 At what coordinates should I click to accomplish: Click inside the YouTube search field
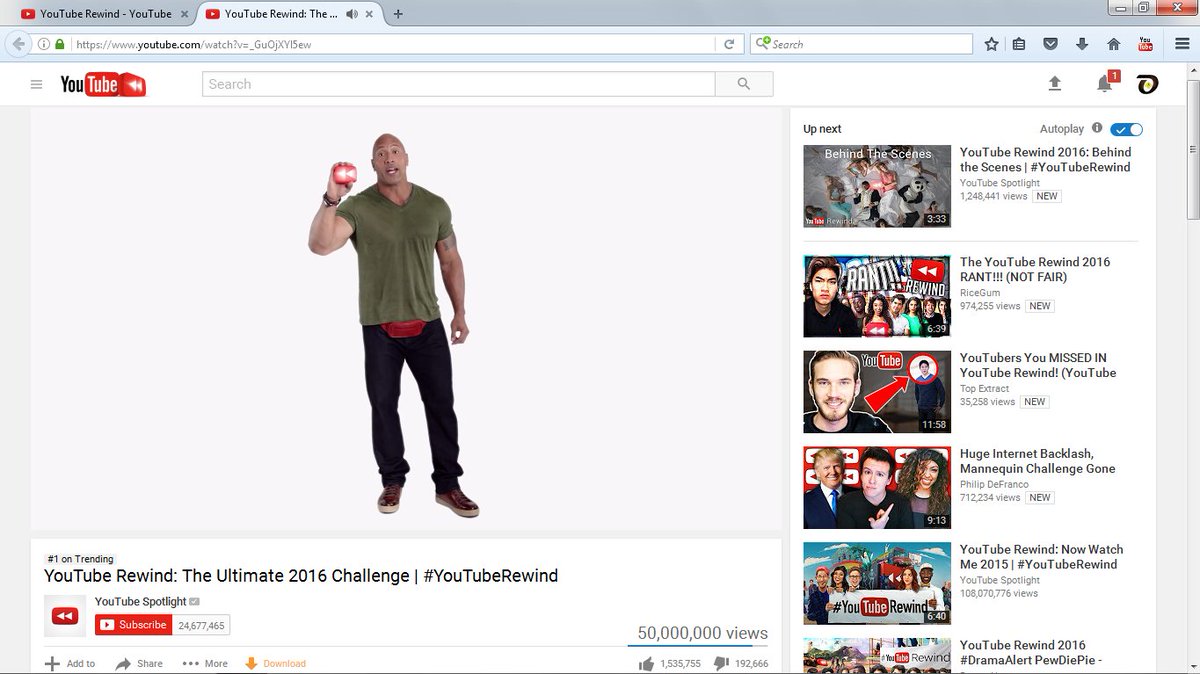[x=459, y=84]
